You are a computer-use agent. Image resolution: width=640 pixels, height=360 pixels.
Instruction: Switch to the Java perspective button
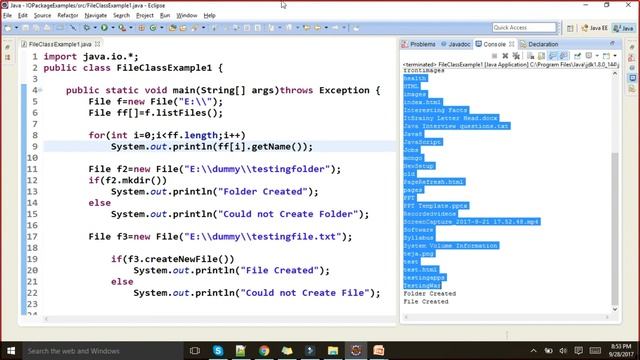(623, 28)
